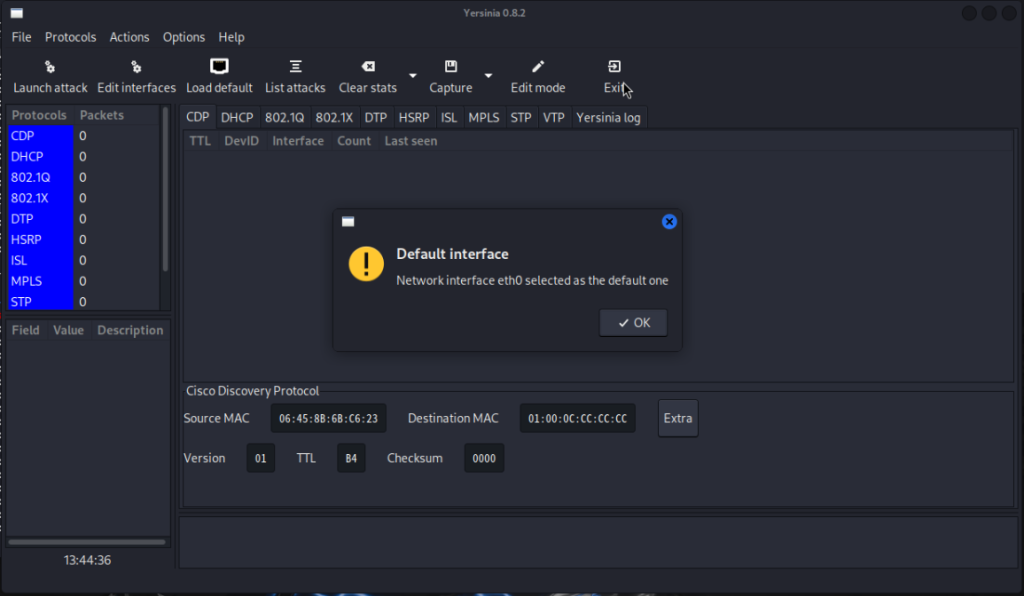The image size is (1024, 596).
Task: Click the Version field showing 01
Action: [261, 458]
